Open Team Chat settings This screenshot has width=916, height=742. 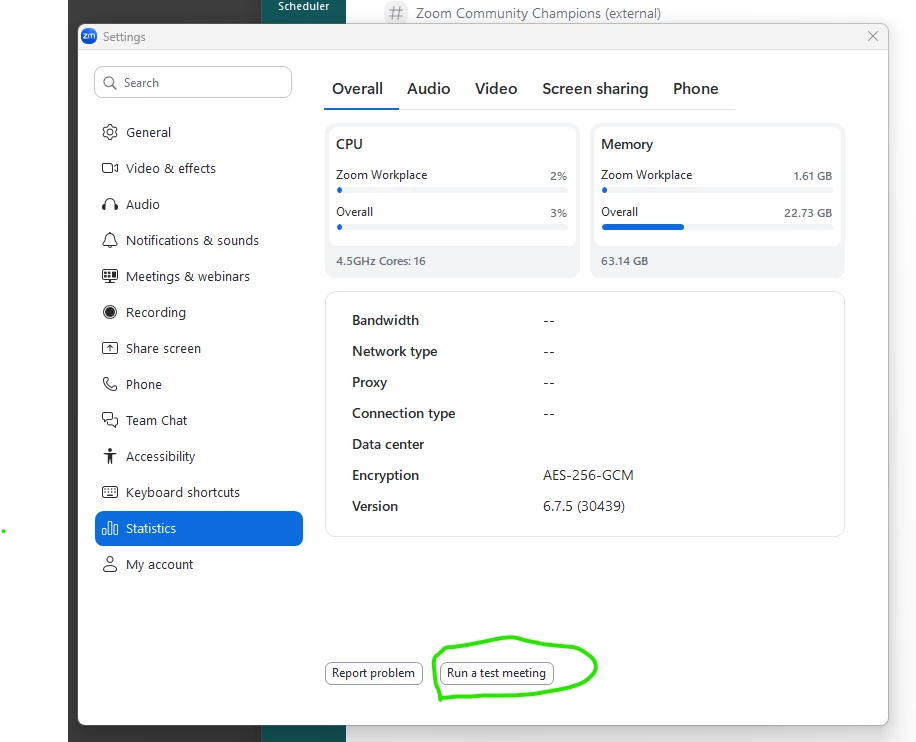click(x=199, y=420)
